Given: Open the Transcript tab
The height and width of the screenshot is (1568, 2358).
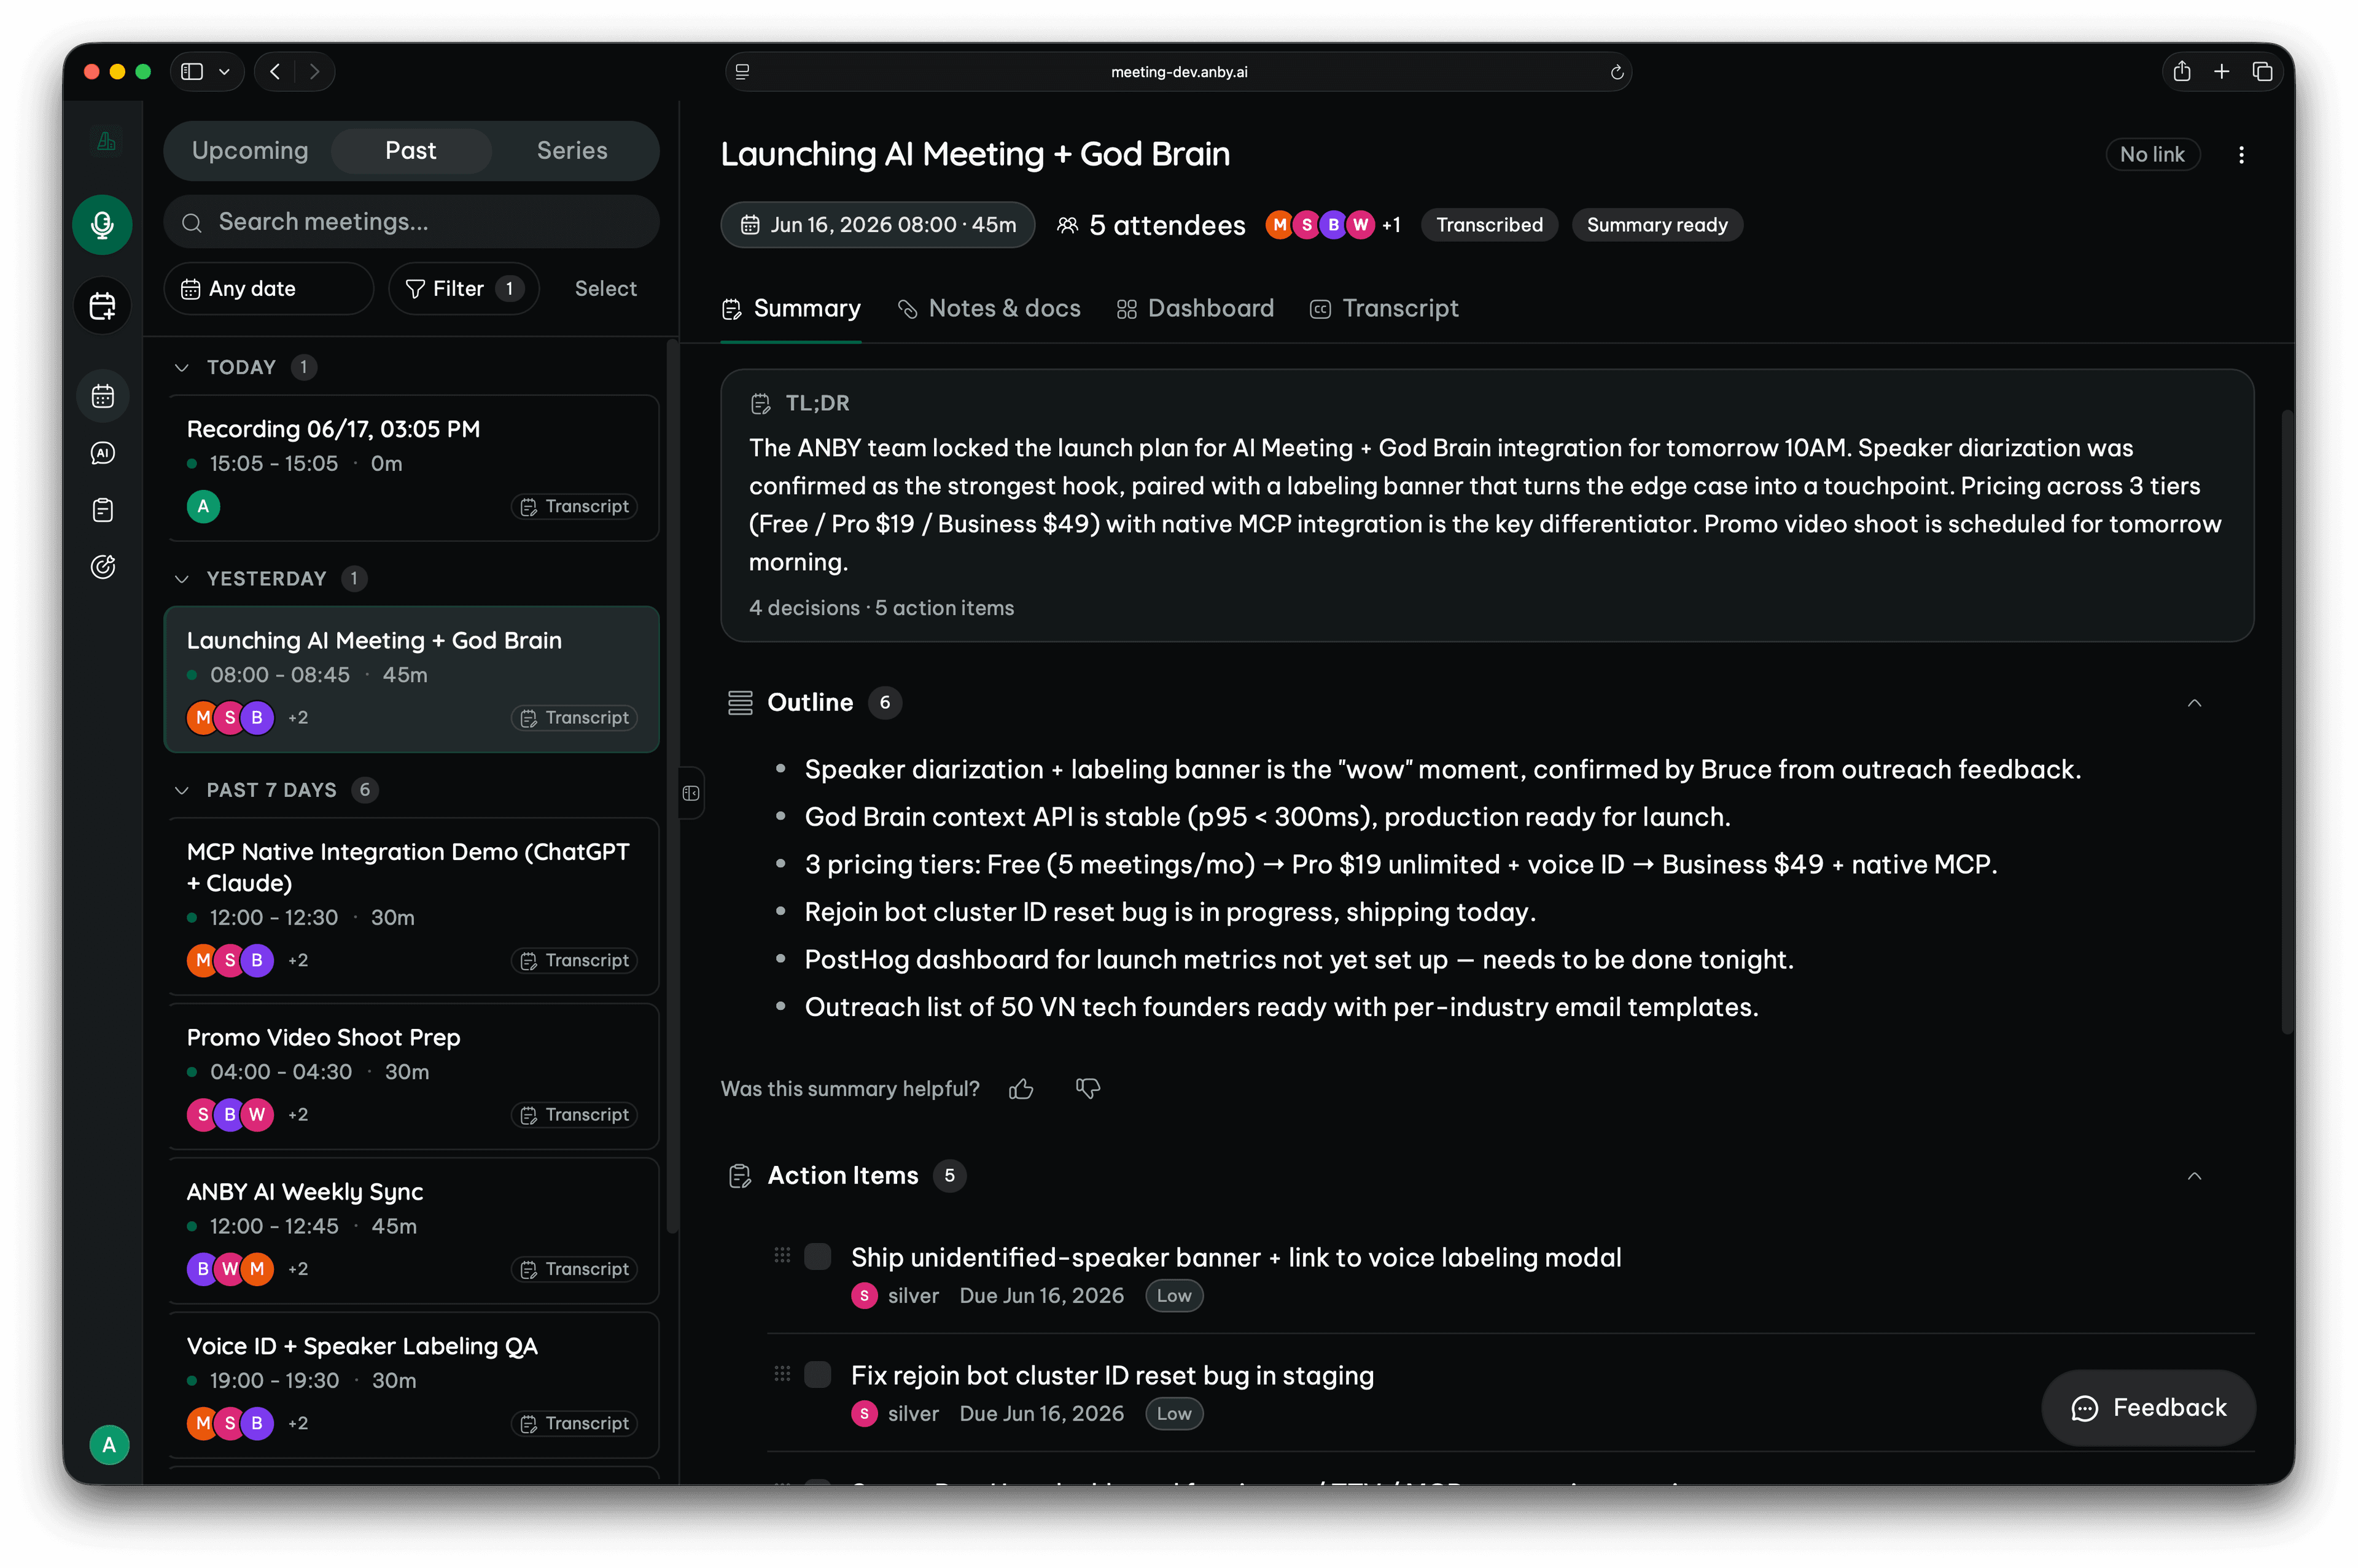Looking at the screenshot, I should pyautogui.click(x=1384, y=309).
